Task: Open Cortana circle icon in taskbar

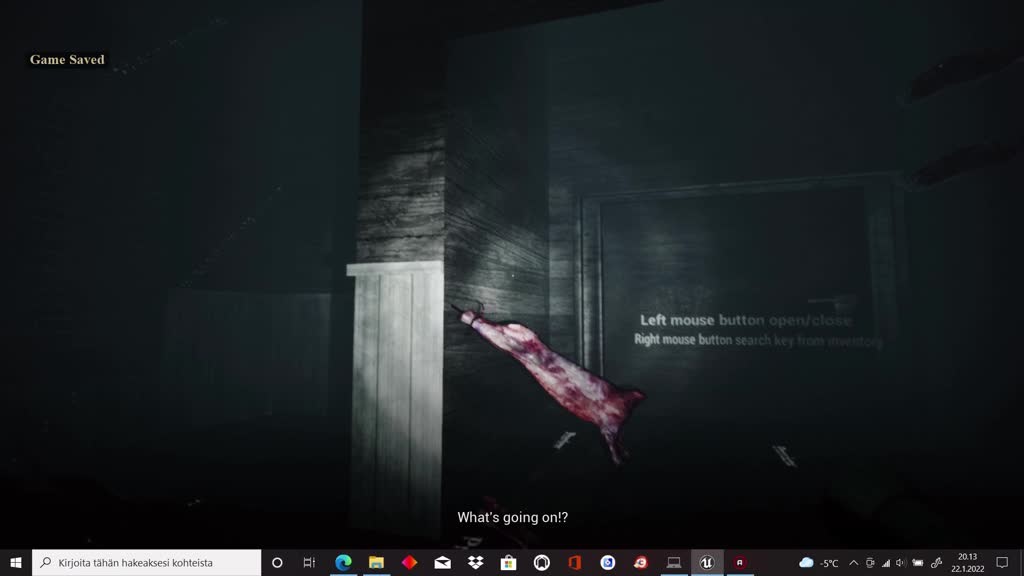Action: [277, 563]
